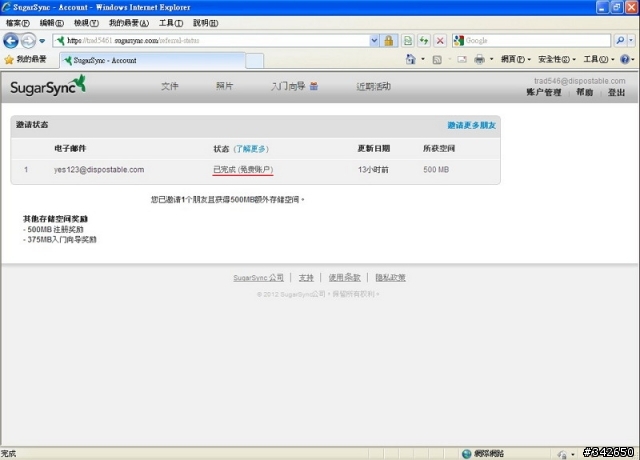
Task: Open the 隐私政策 privacy policy link
Action: click(390, 278)
